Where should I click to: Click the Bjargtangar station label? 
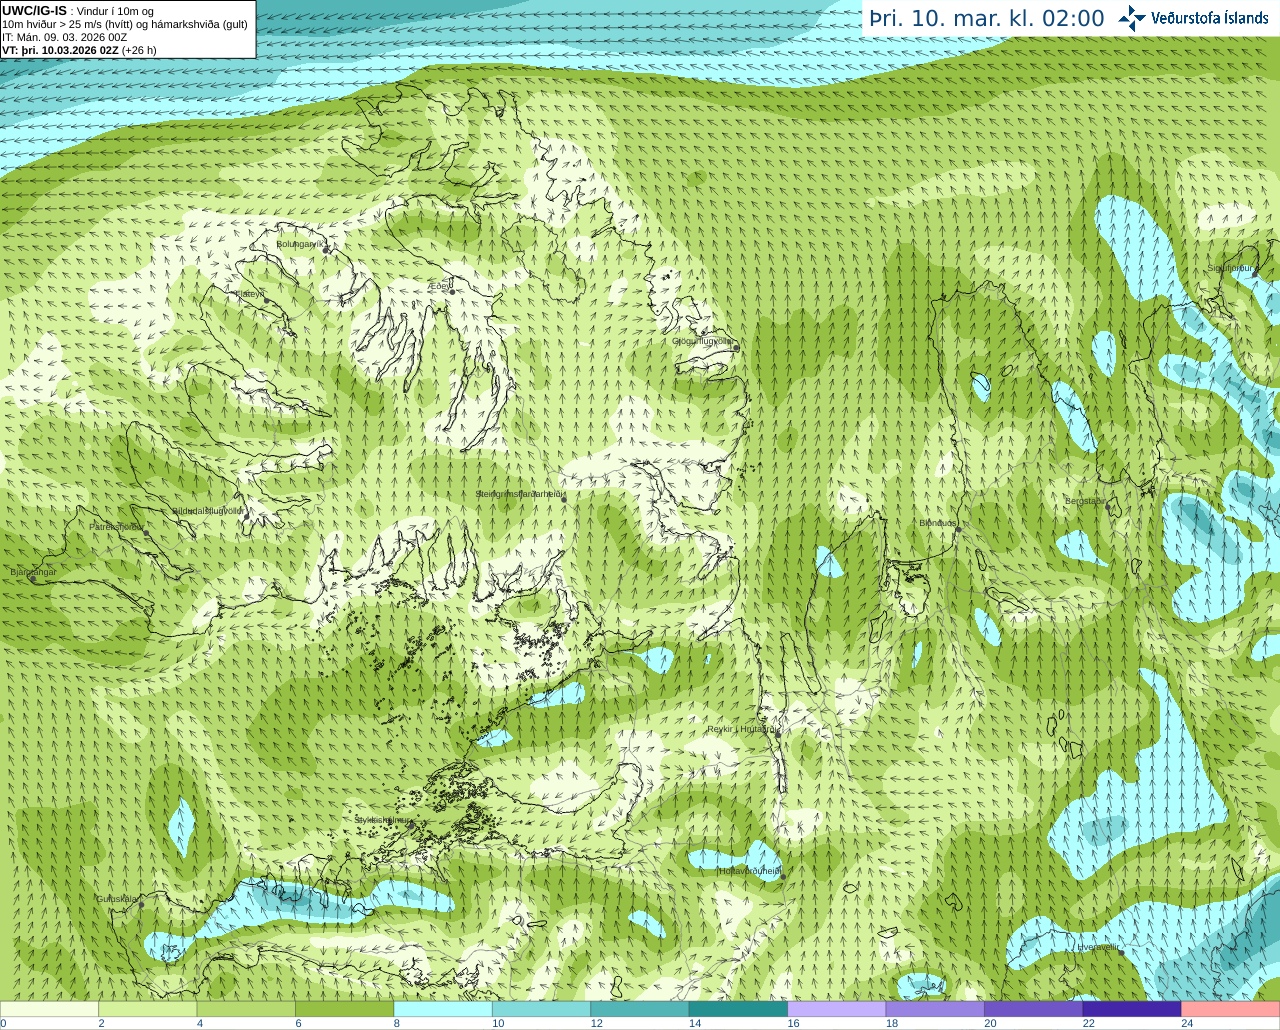click(33, 572)
